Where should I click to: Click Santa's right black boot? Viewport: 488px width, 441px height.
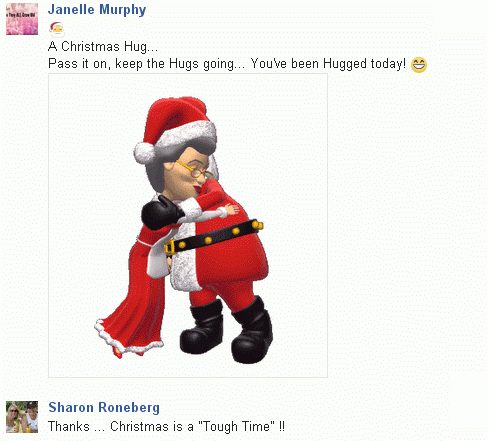coord(252,330)
